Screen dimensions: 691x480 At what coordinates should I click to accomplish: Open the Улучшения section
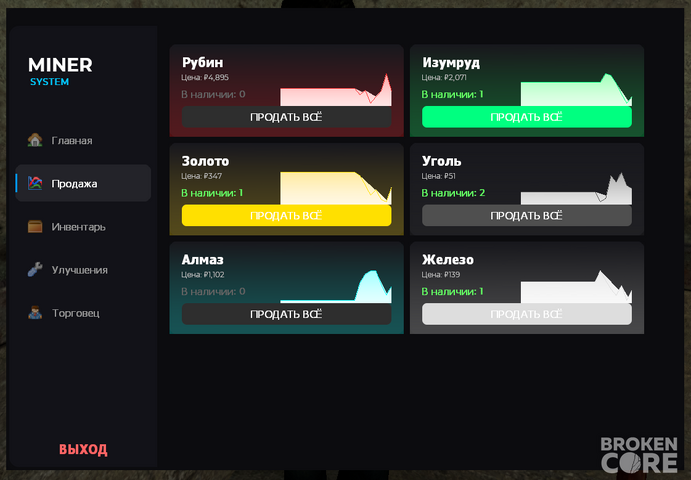point(83,269)
